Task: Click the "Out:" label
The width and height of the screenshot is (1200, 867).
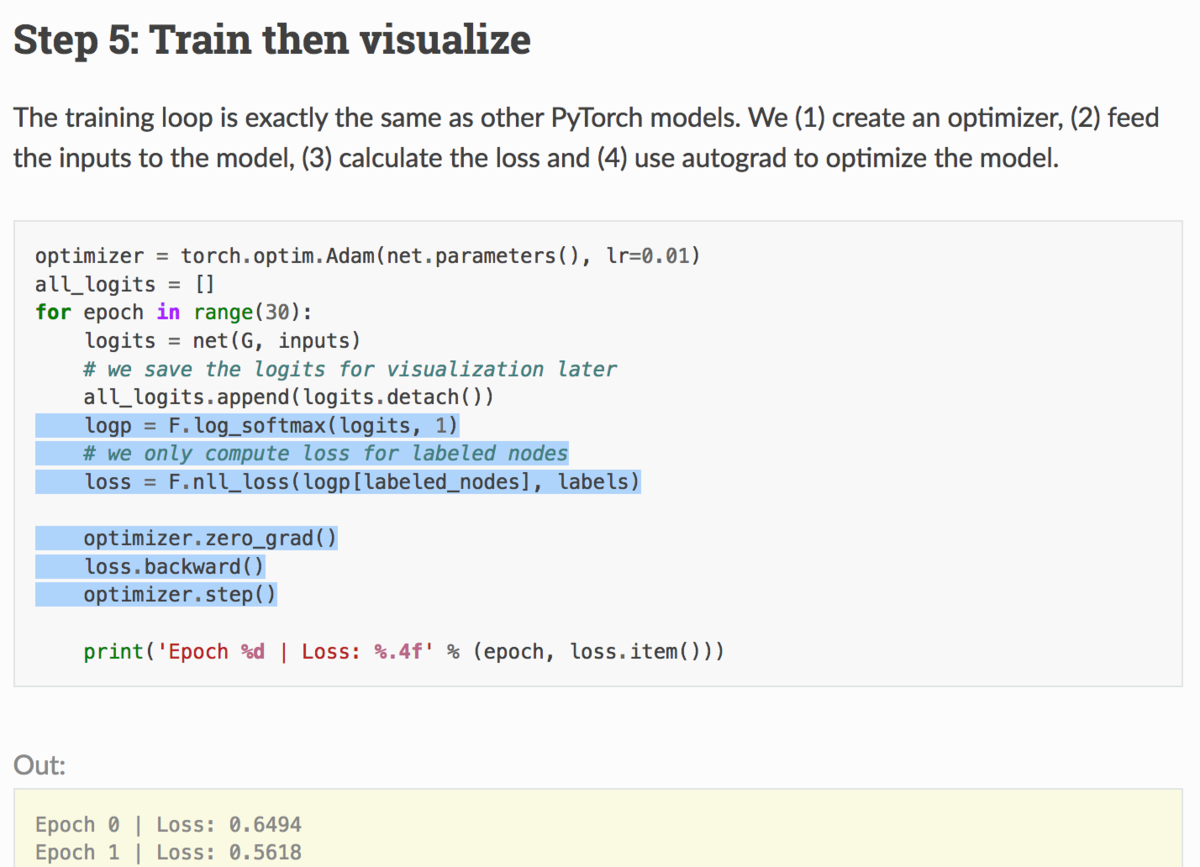Action: pyautogui.click(x=39, y=766)
